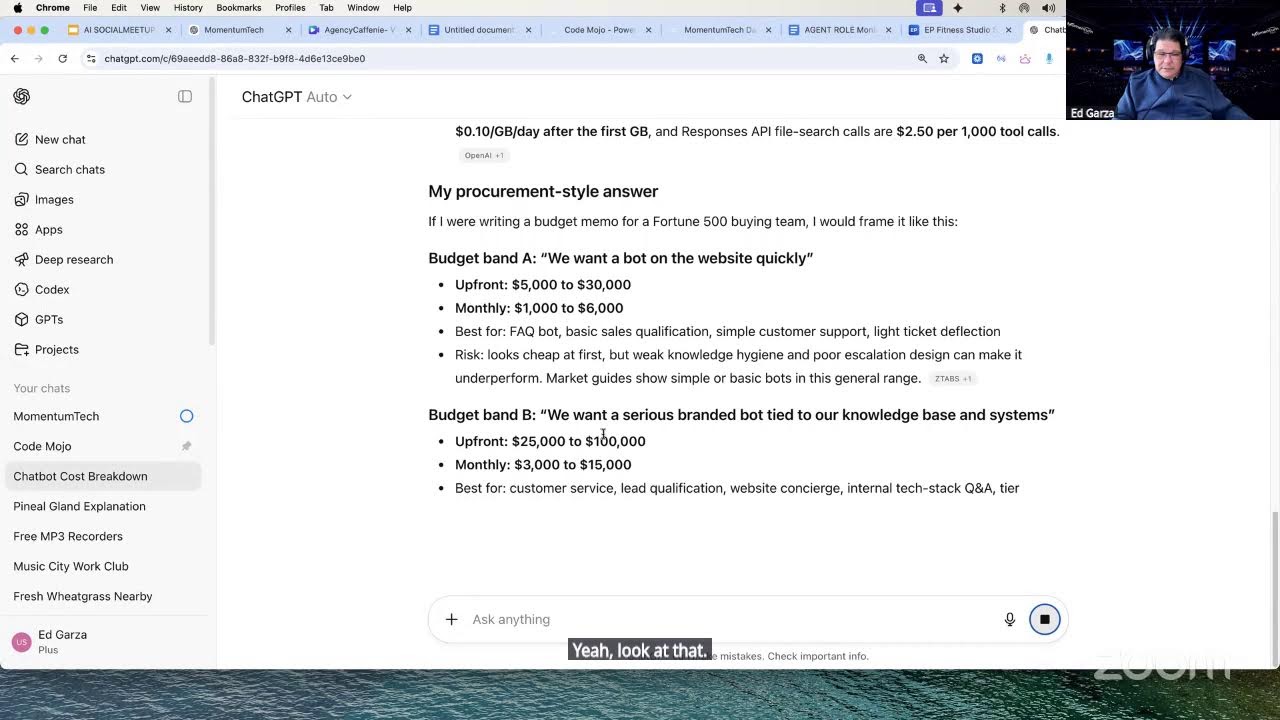Switch to the Code Mojo browser tab

tap(599, 30)
